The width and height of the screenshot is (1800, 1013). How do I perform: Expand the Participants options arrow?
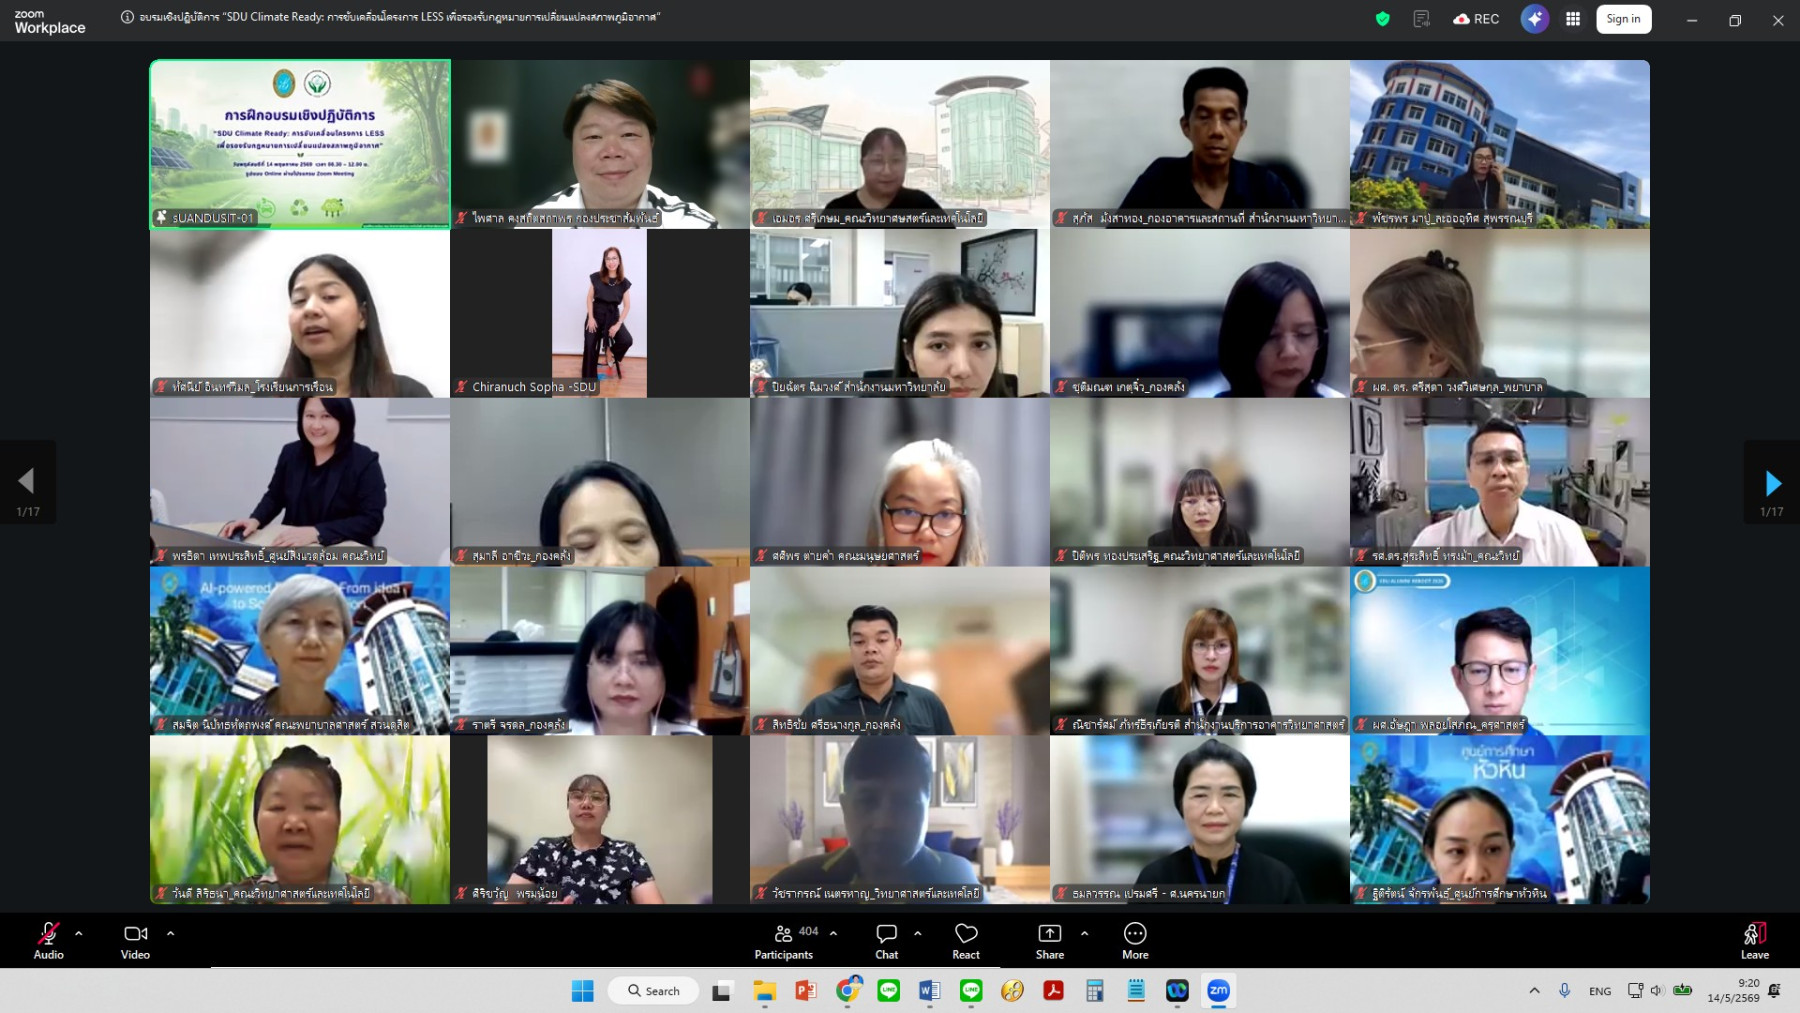(834, 933)
